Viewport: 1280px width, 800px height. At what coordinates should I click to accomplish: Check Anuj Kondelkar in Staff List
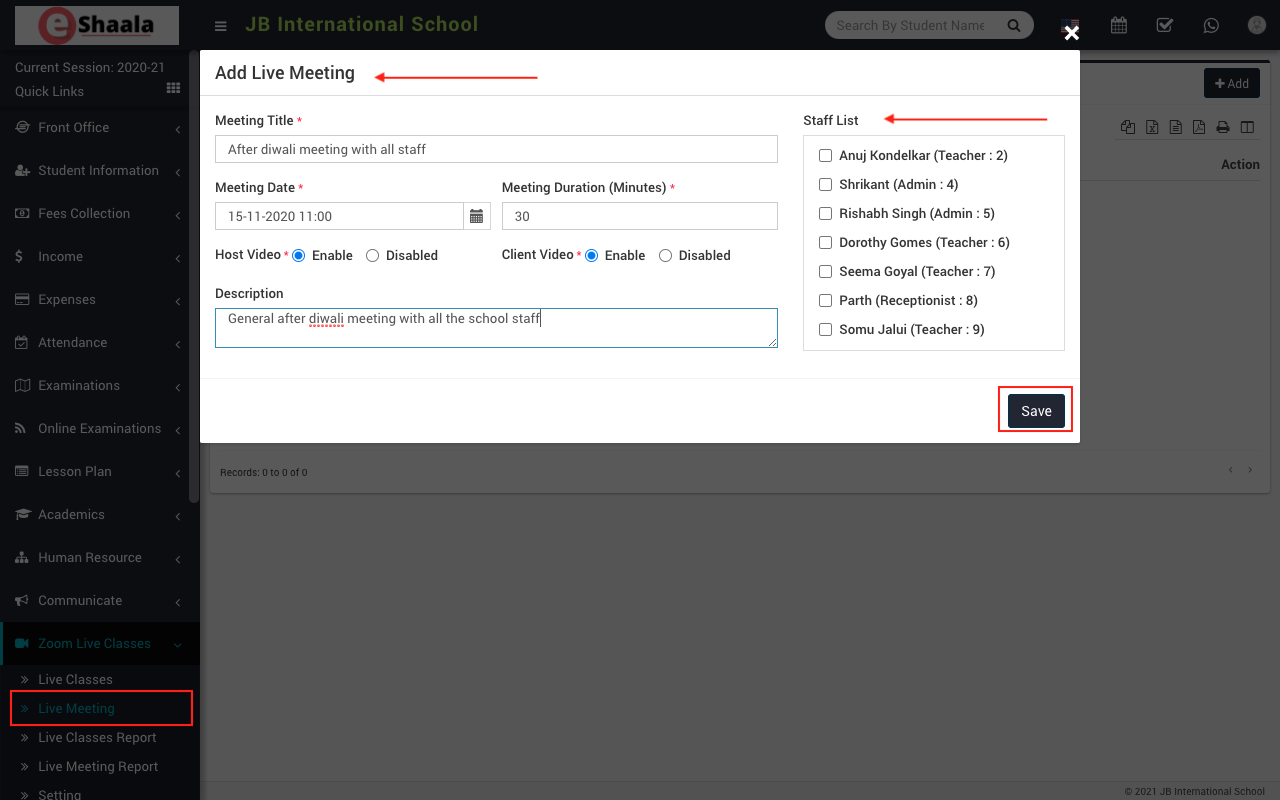(826, 156)
